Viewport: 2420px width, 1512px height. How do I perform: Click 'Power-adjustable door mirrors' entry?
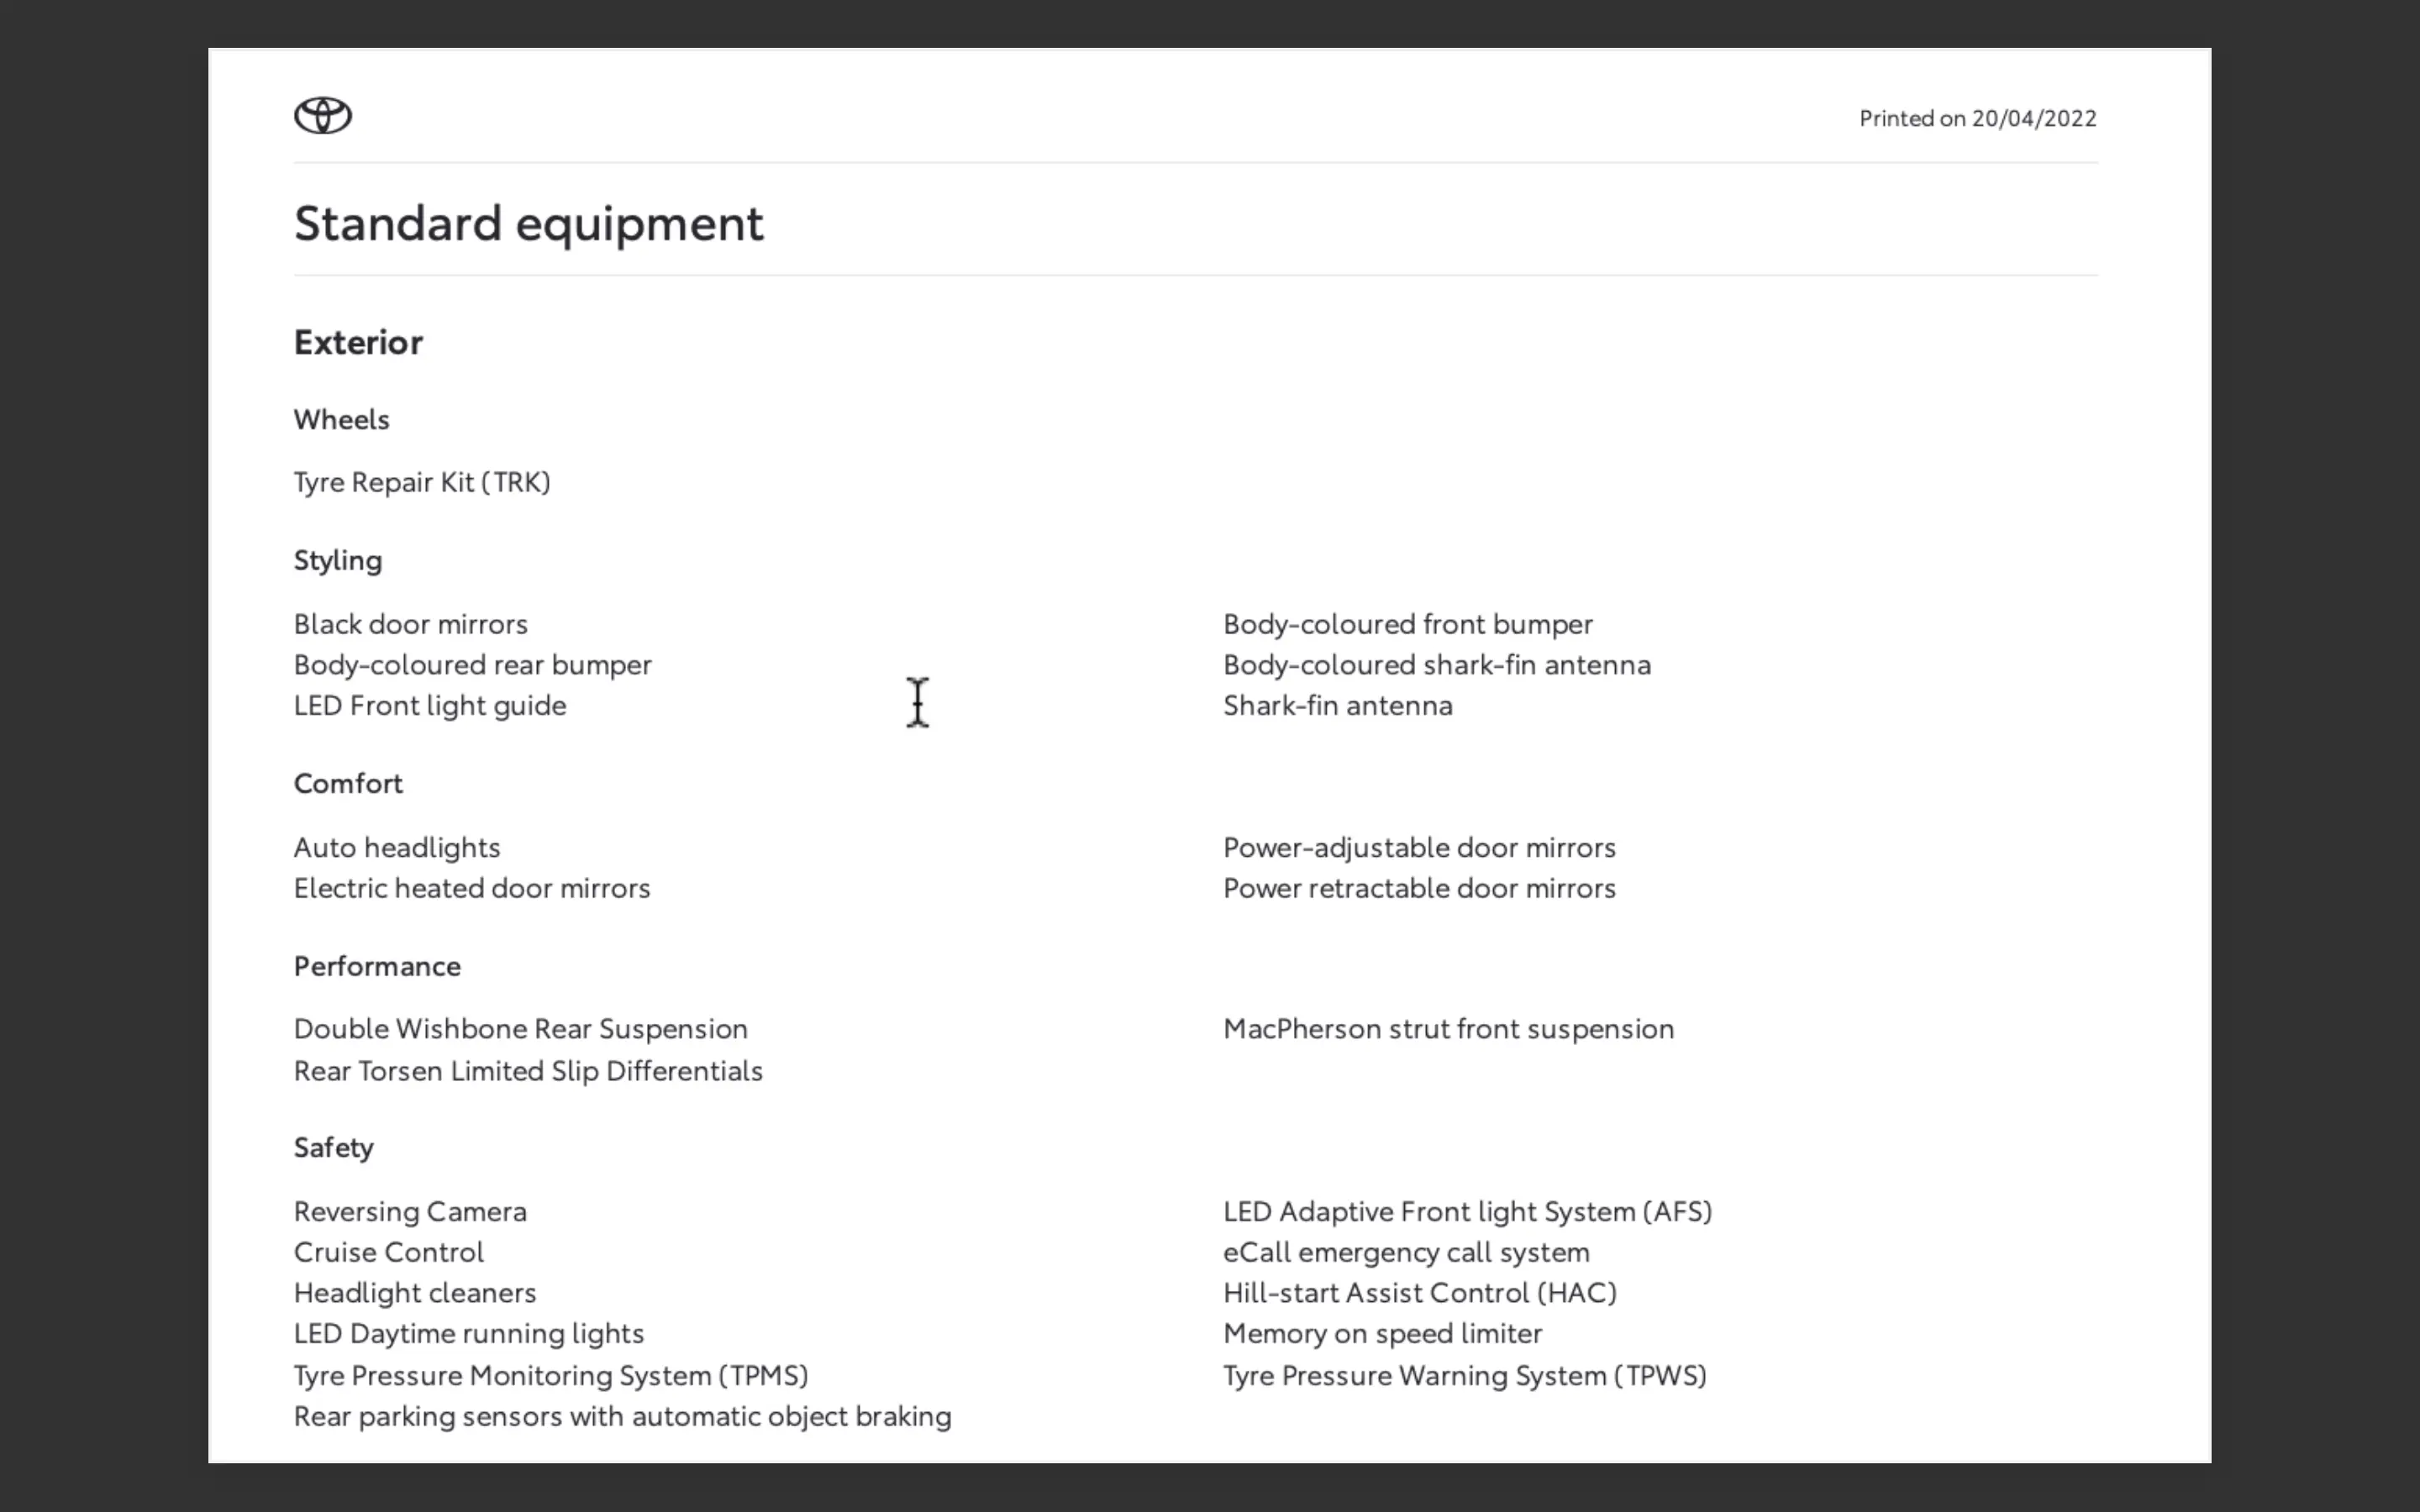(x=1420, y=848)
